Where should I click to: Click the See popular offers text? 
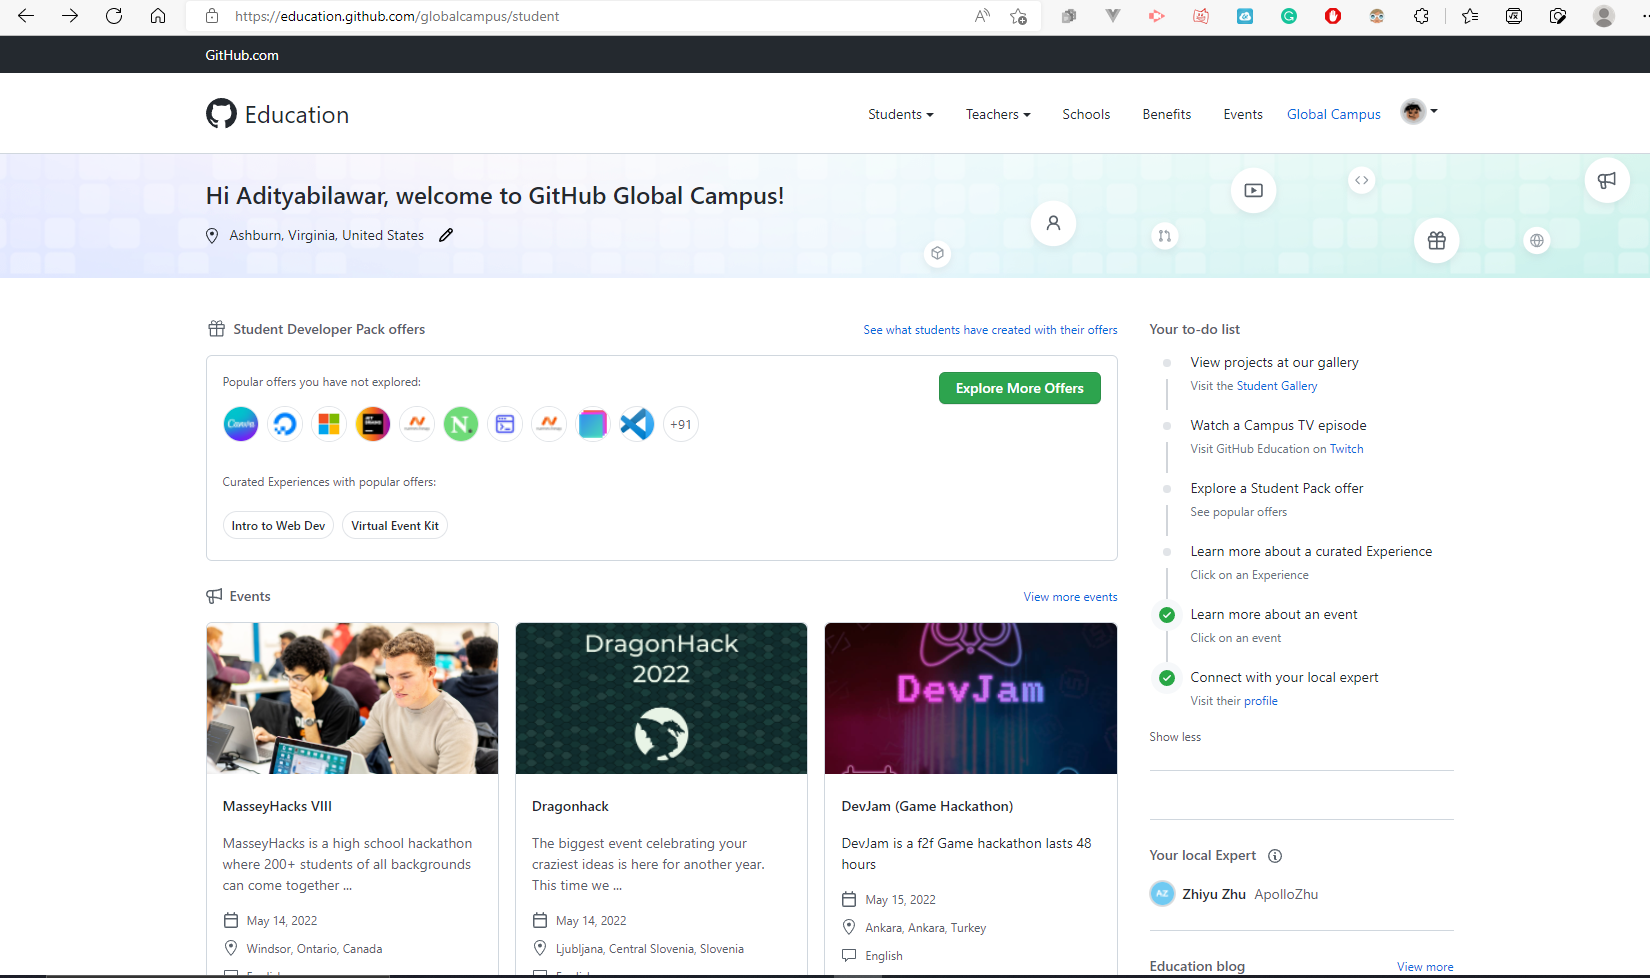coord(1238,512)
